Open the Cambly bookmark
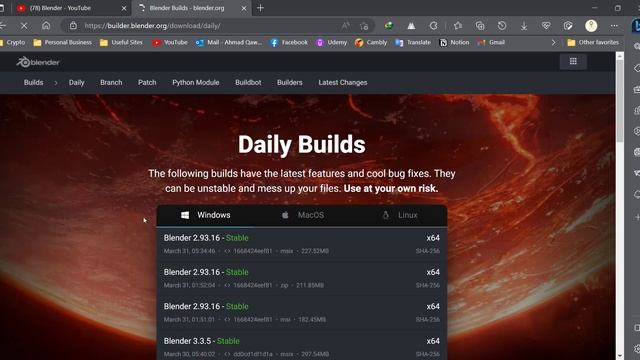Screen dimensions: 640x360 371,42
